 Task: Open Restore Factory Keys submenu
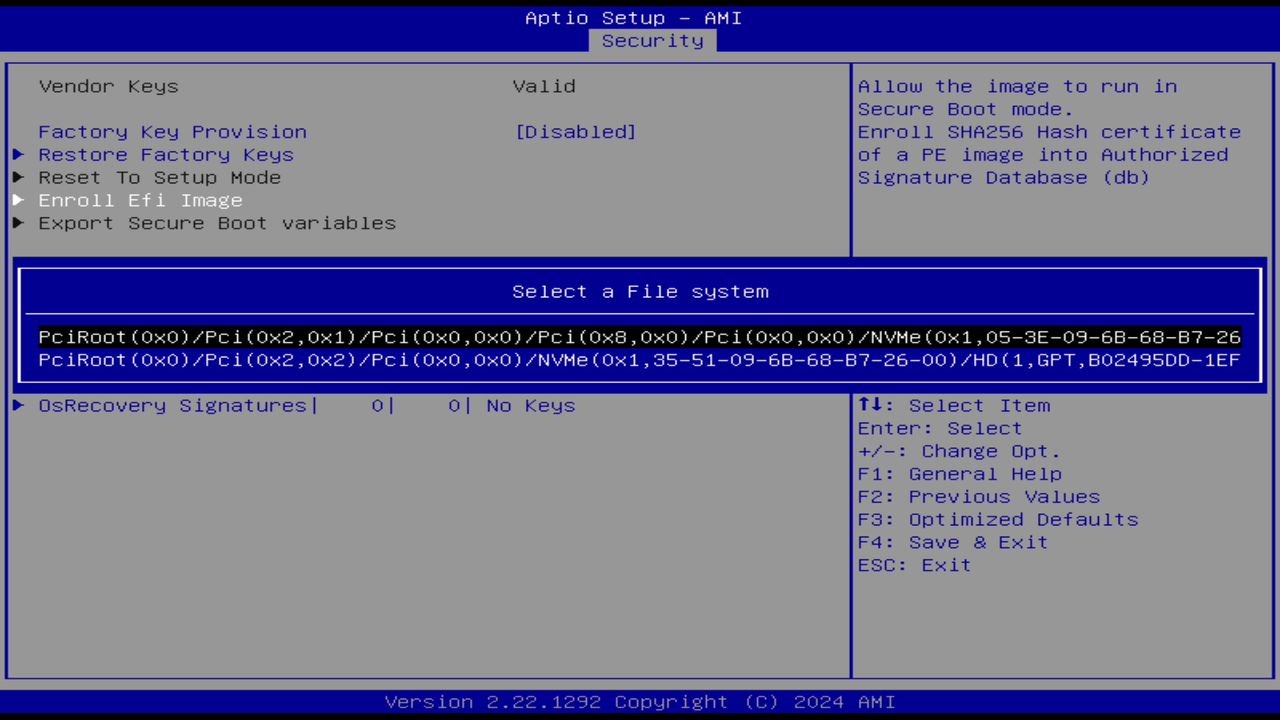pyautogui.click(x=166, y=155)
